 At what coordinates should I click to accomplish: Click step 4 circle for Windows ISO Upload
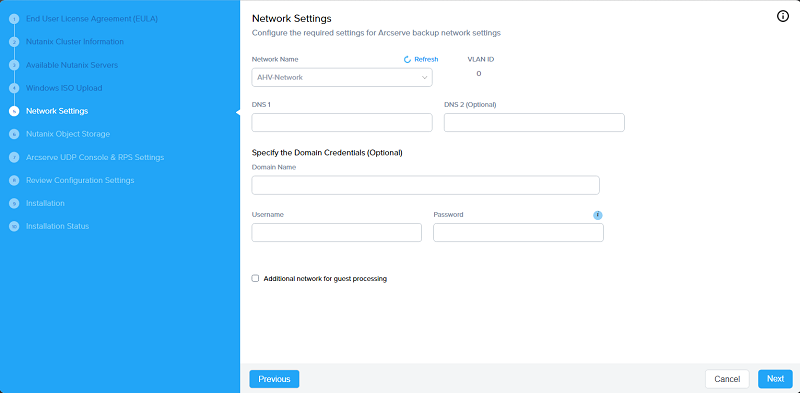[14, 88]
